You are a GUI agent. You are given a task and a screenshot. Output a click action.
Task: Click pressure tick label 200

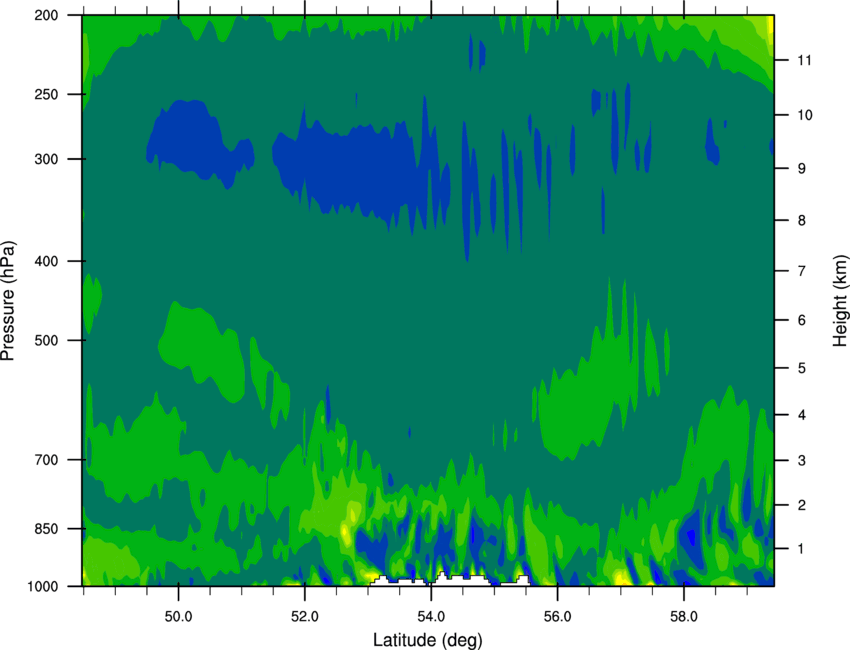click(x=46, y=15)
